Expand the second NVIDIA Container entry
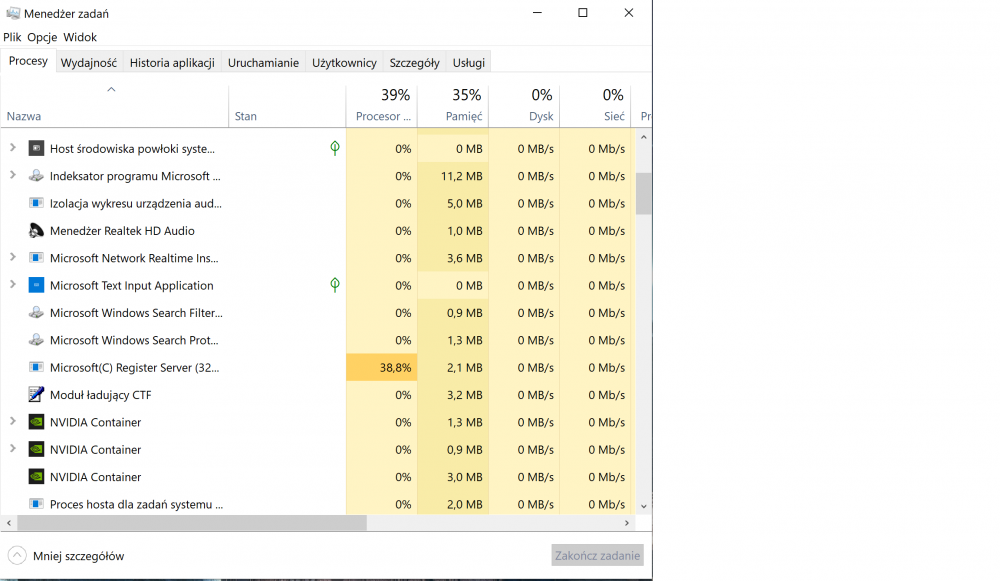Screen dimensions: 1000x581 [13, 449]
